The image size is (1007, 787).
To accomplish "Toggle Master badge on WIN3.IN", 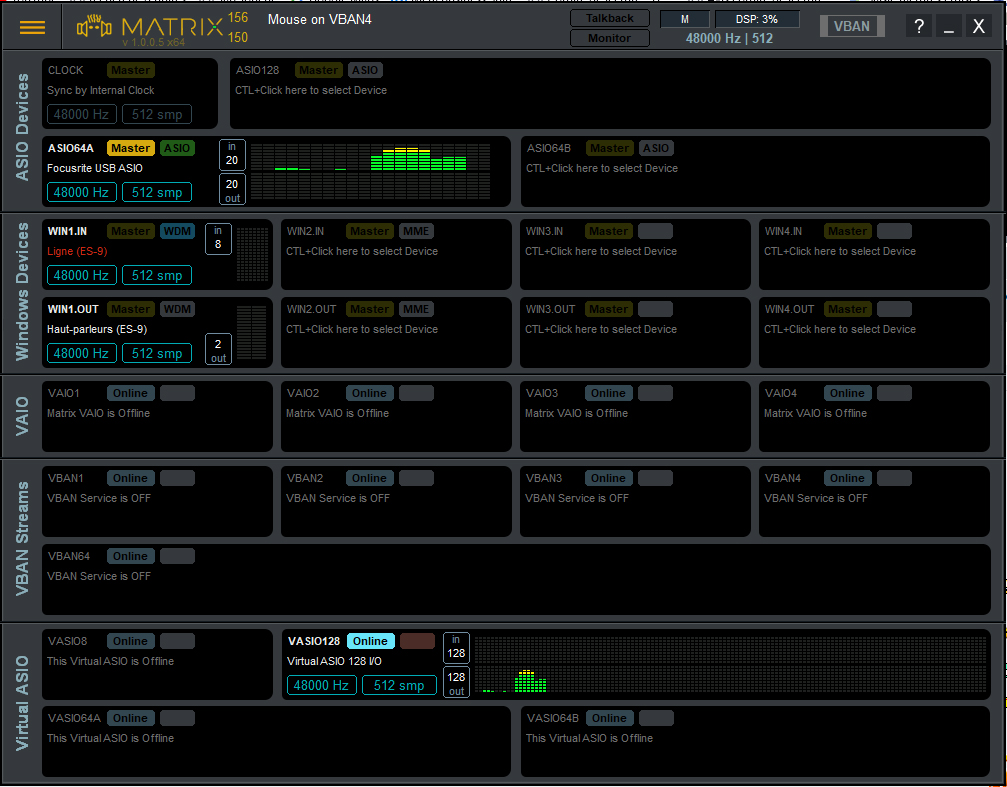I will click(x=608, y=231).
